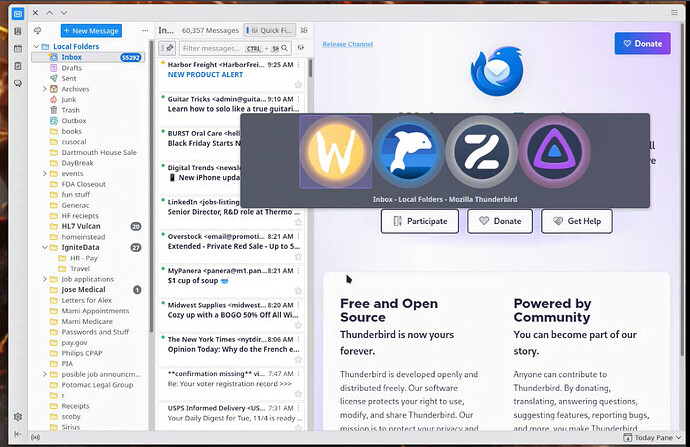Collapse the Local Folders tree
Viewport: 690px width, 447px height.
tap(36, 47)
